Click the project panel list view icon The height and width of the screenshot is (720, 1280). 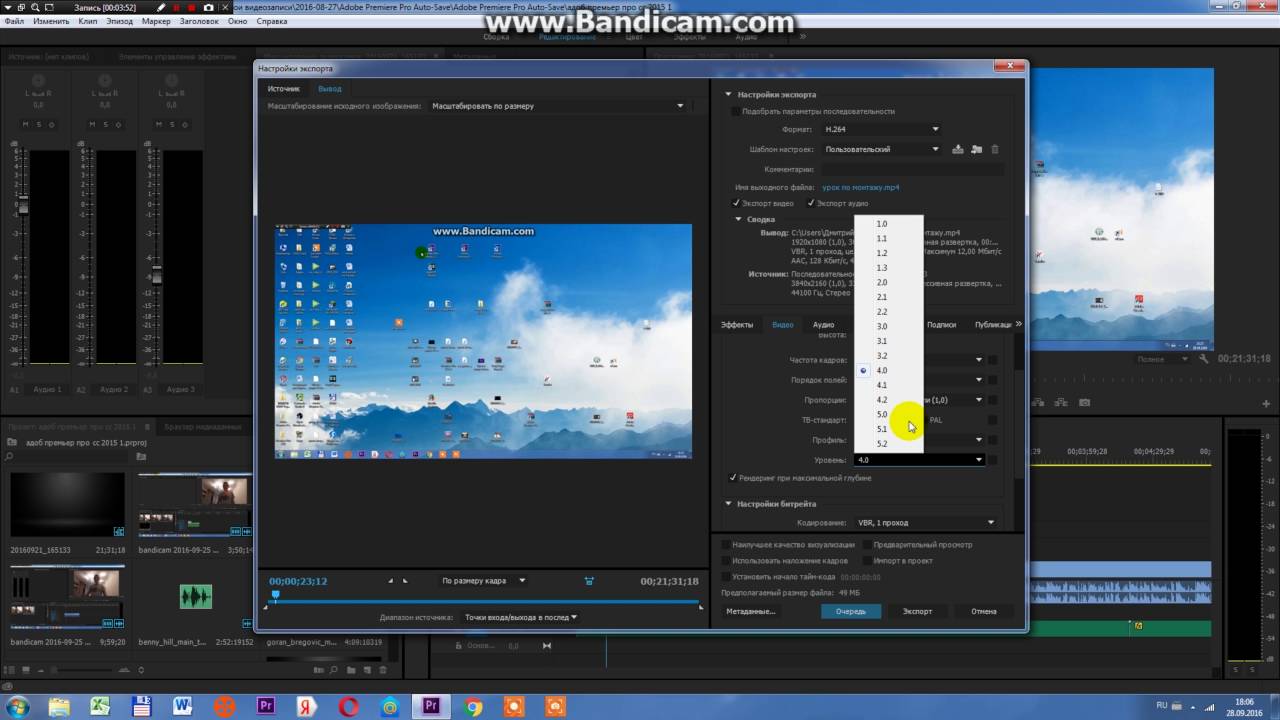click(11, 670)
